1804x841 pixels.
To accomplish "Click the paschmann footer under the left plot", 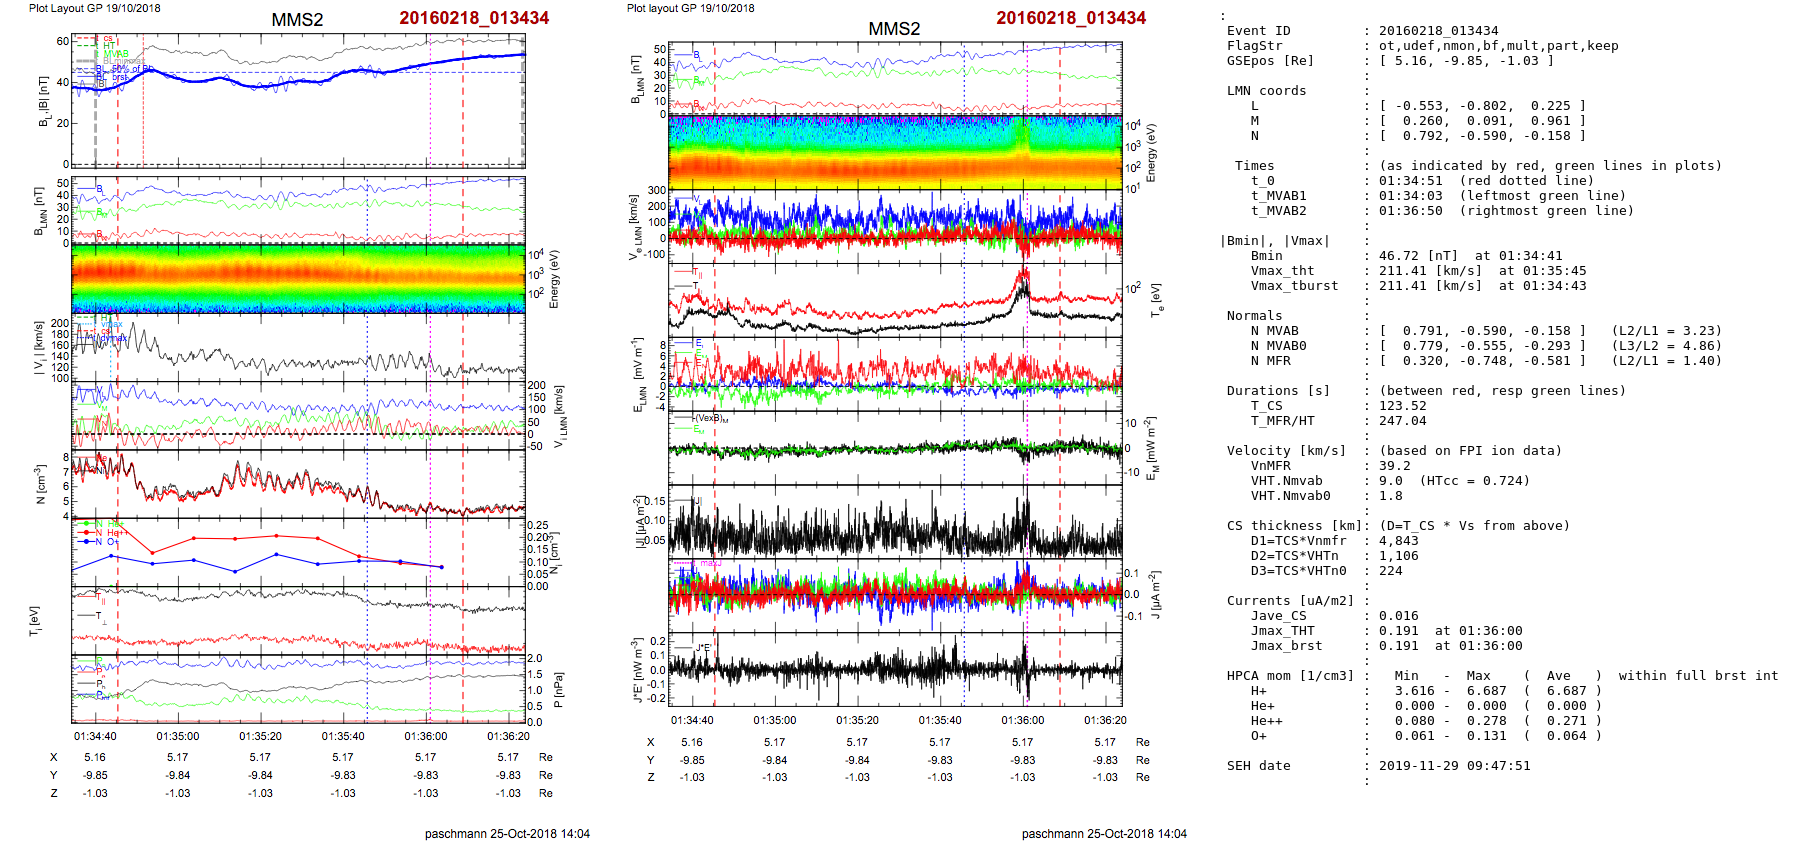I will pos(507,833).
